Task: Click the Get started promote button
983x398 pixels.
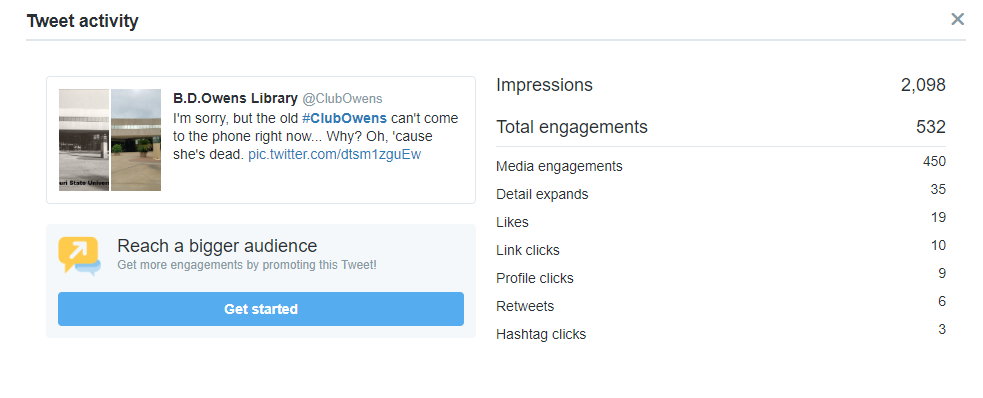Action: (x=261, y=309)
